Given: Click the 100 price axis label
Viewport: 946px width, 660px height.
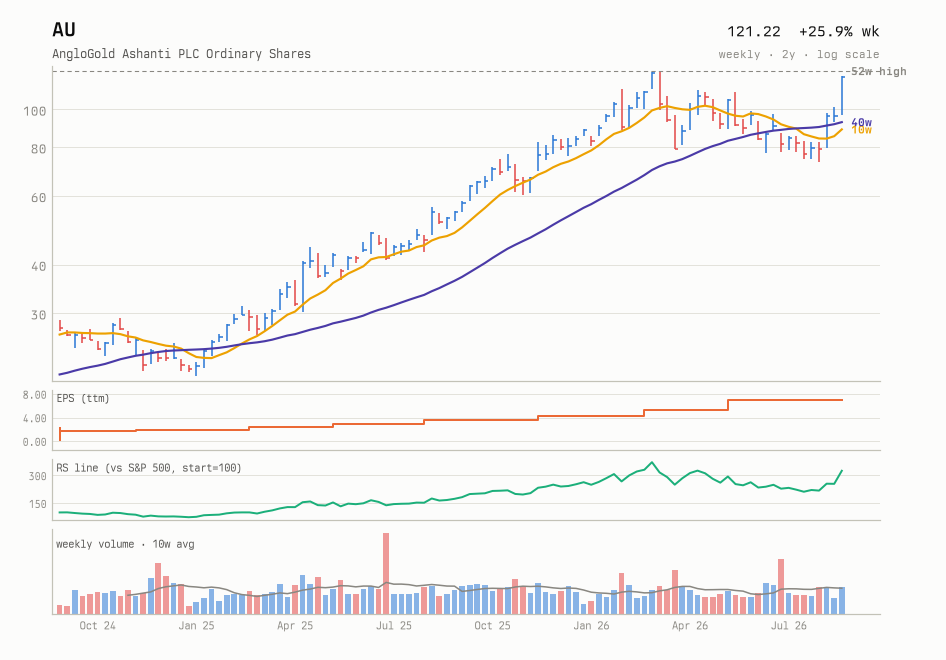Looking at the screenshot, I should [x=35, y=111].
